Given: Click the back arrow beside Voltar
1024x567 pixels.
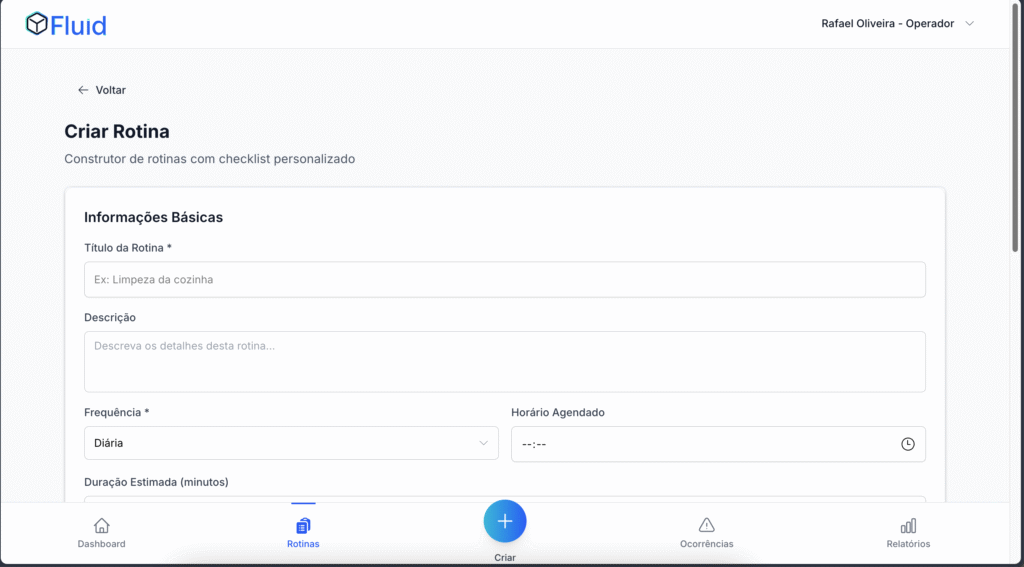Looking at the screenshot, I should pyautogui.click(x=83, y=90).
